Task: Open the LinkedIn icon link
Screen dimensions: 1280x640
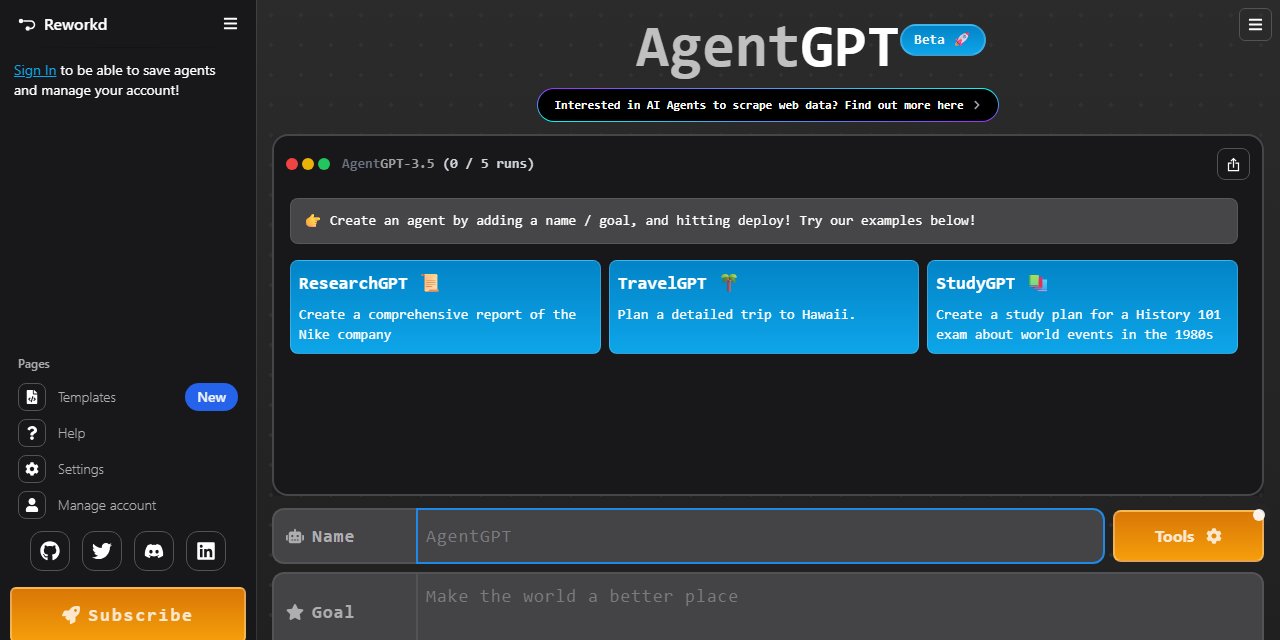Action: point(206,551)
